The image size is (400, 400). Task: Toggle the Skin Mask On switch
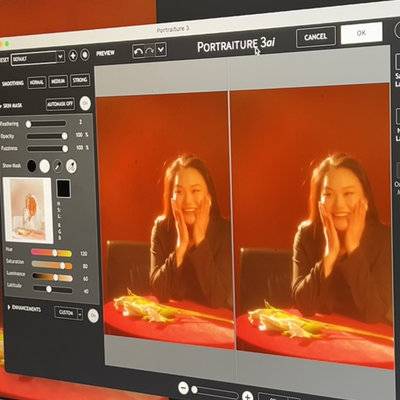pyautogui.click(x=85, y=103)
